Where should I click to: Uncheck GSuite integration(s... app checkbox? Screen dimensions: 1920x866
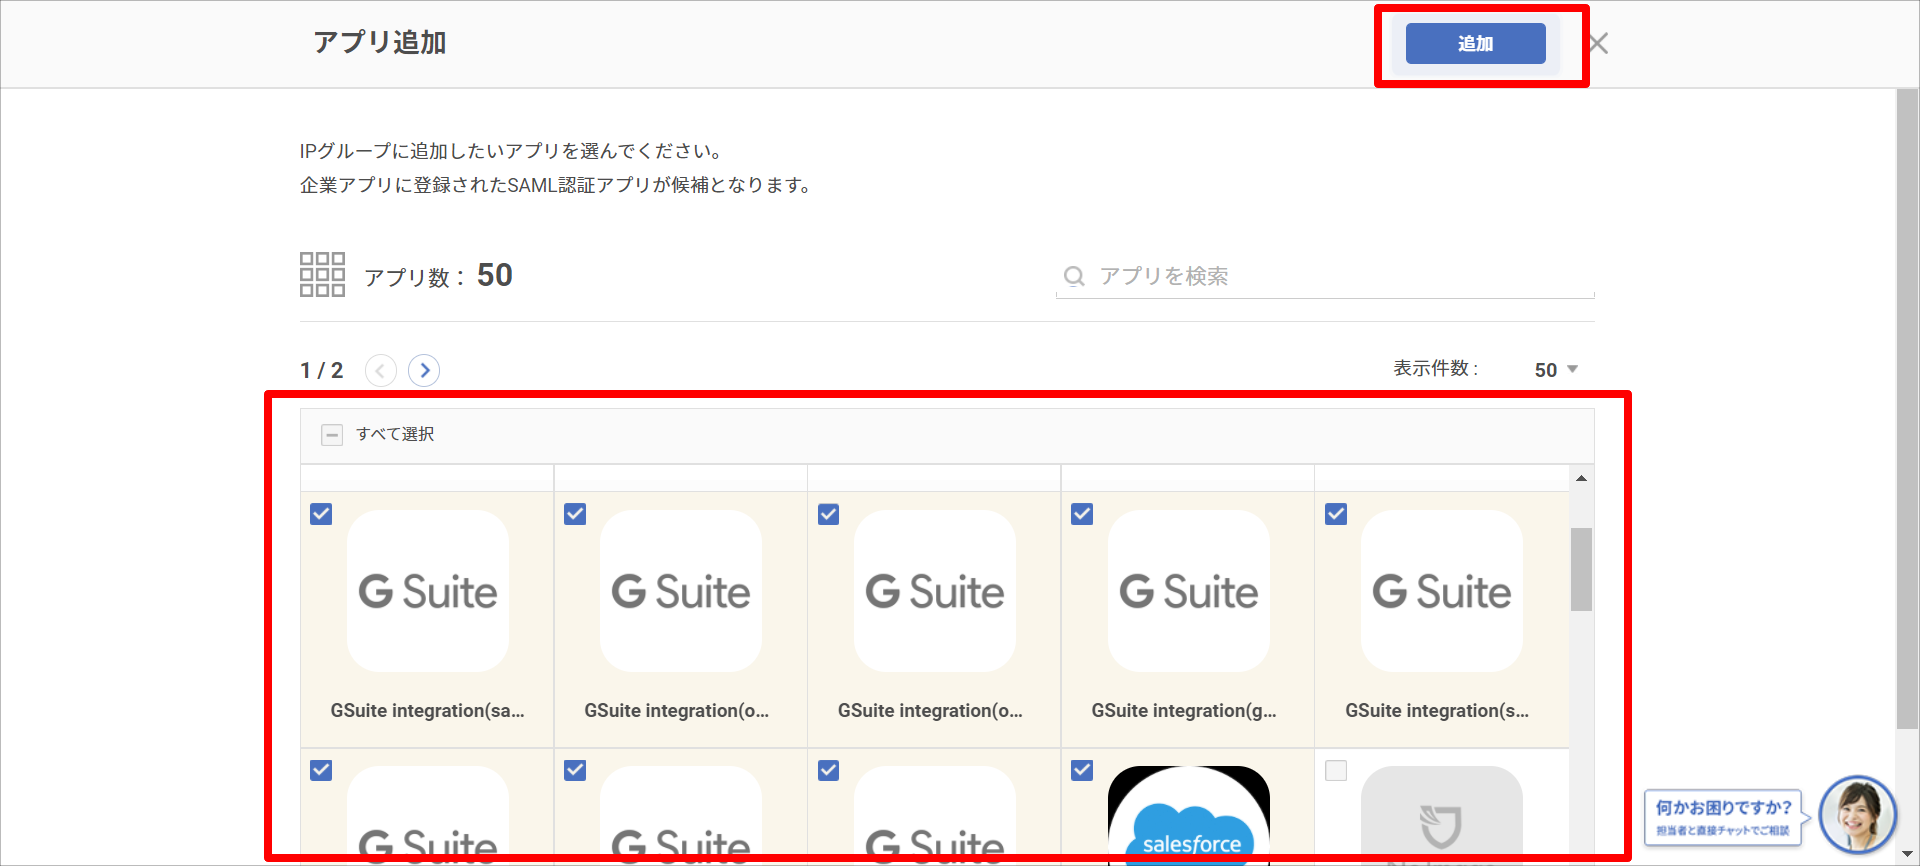[x=1336, y=514]
